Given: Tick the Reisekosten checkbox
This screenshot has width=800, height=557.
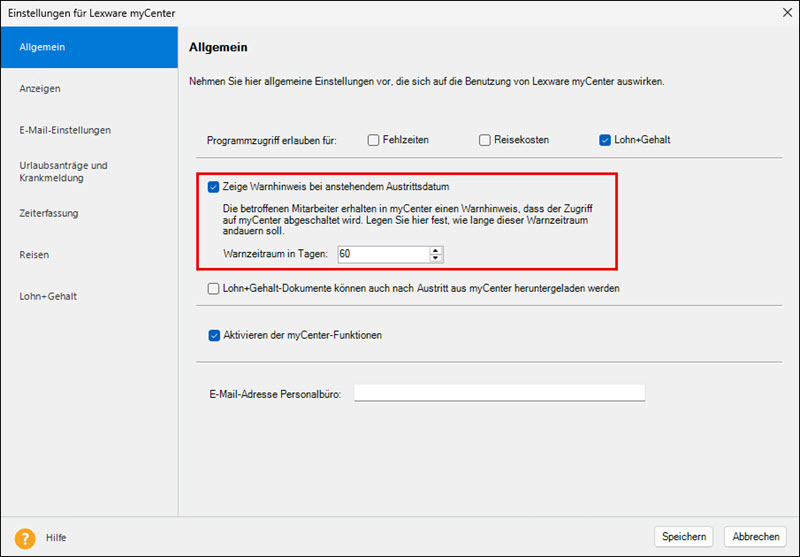Looking at the screenshot, I should point(485,140).
